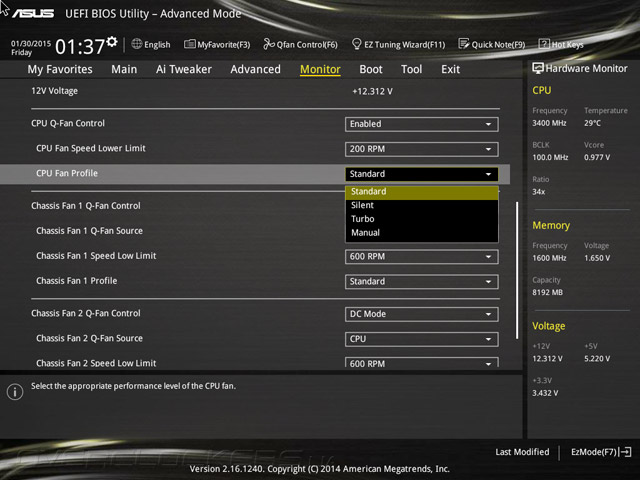Click the +12.312 V reading

click(372, 91)
